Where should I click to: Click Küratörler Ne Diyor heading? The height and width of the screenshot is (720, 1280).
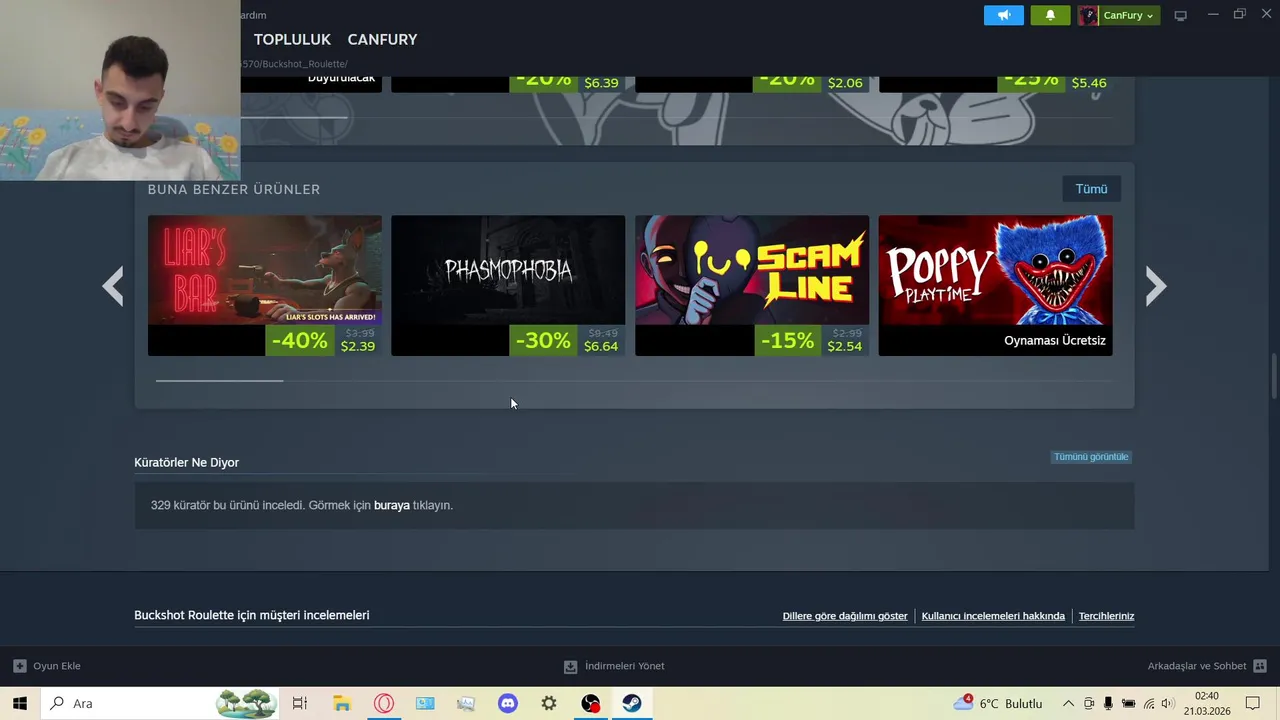click(x=186, y=462)
